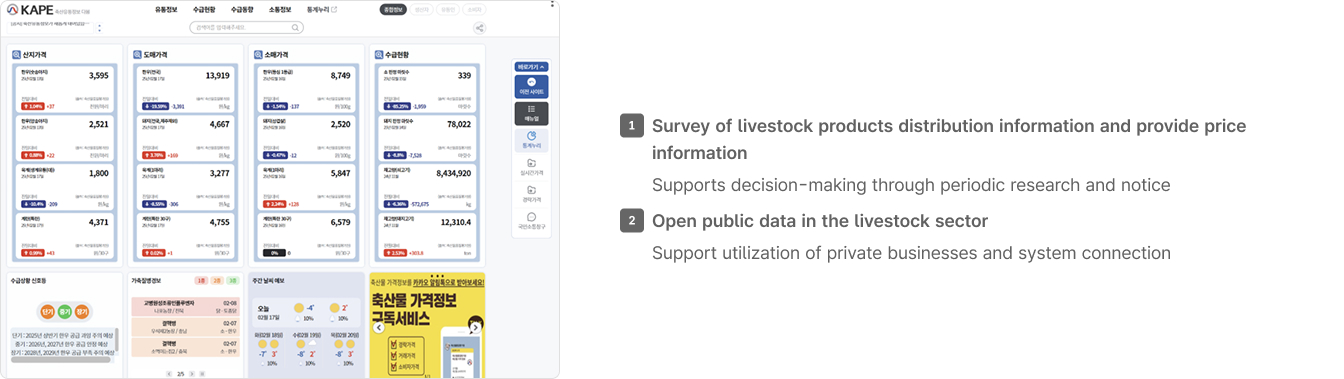This screenshot has width=1344, height=379.
Task: Open the 소매가격 panel magnifier icon
Action: (257, 54)
